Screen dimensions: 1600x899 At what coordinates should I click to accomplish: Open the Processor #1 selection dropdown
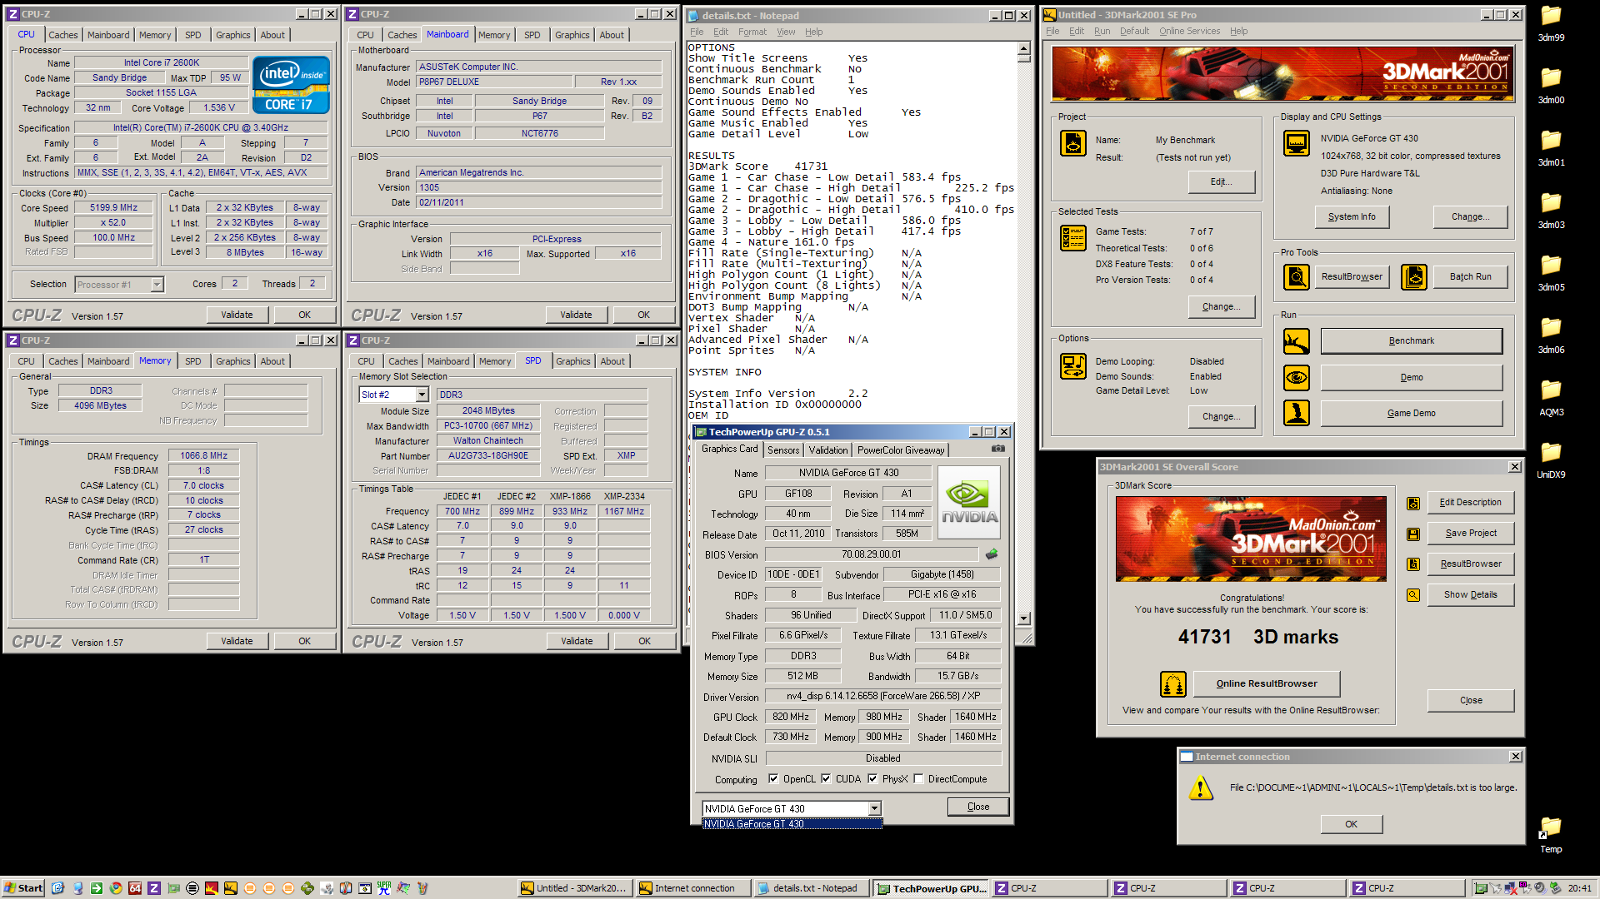point(157,285)
